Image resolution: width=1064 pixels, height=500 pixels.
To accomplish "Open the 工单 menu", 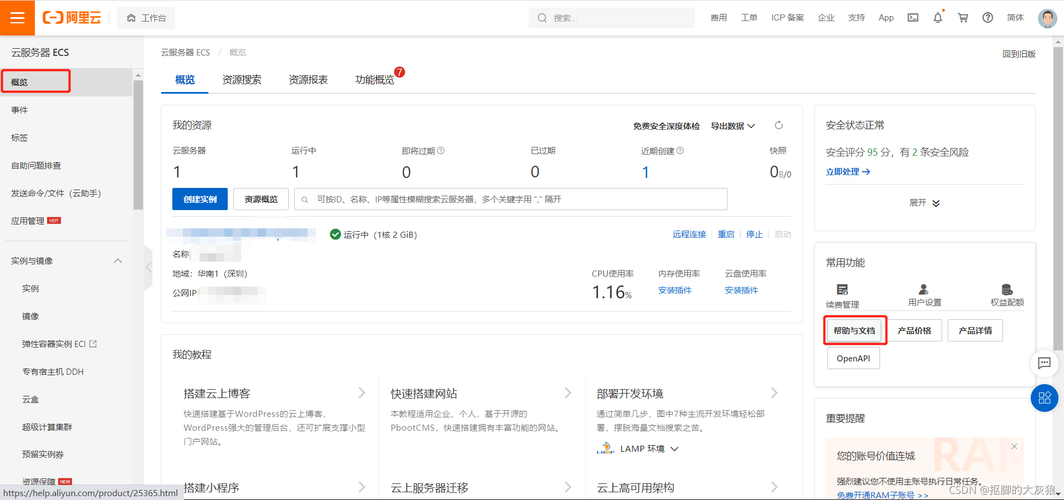I will (749, 18).
